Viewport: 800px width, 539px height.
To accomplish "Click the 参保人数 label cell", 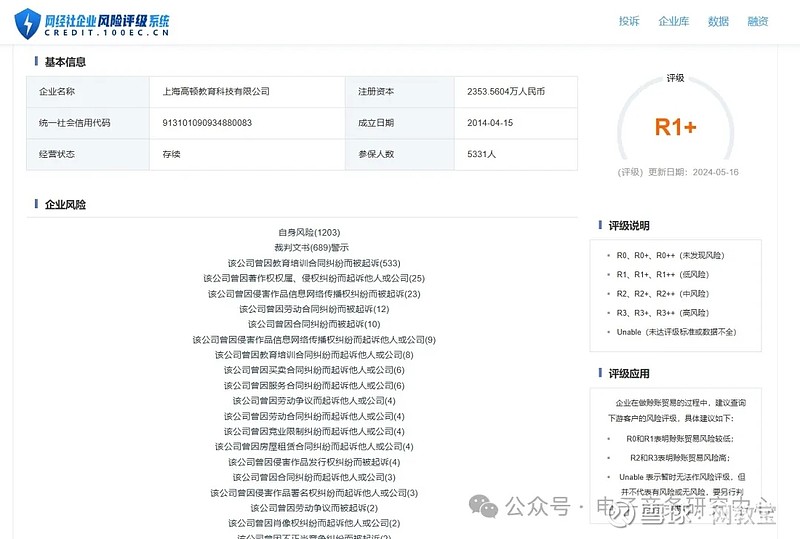I will point(399,154).
